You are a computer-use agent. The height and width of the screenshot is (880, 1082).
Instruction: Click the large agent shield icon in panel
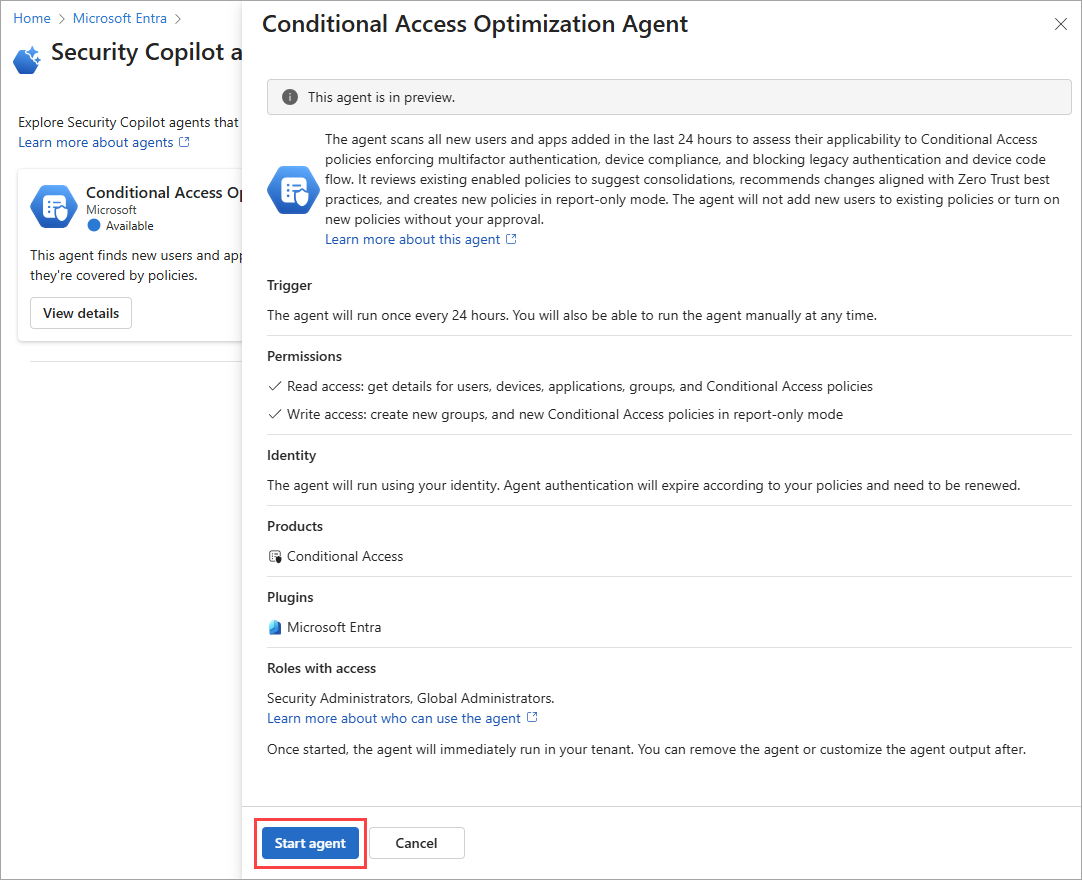(x=293, y=190)
